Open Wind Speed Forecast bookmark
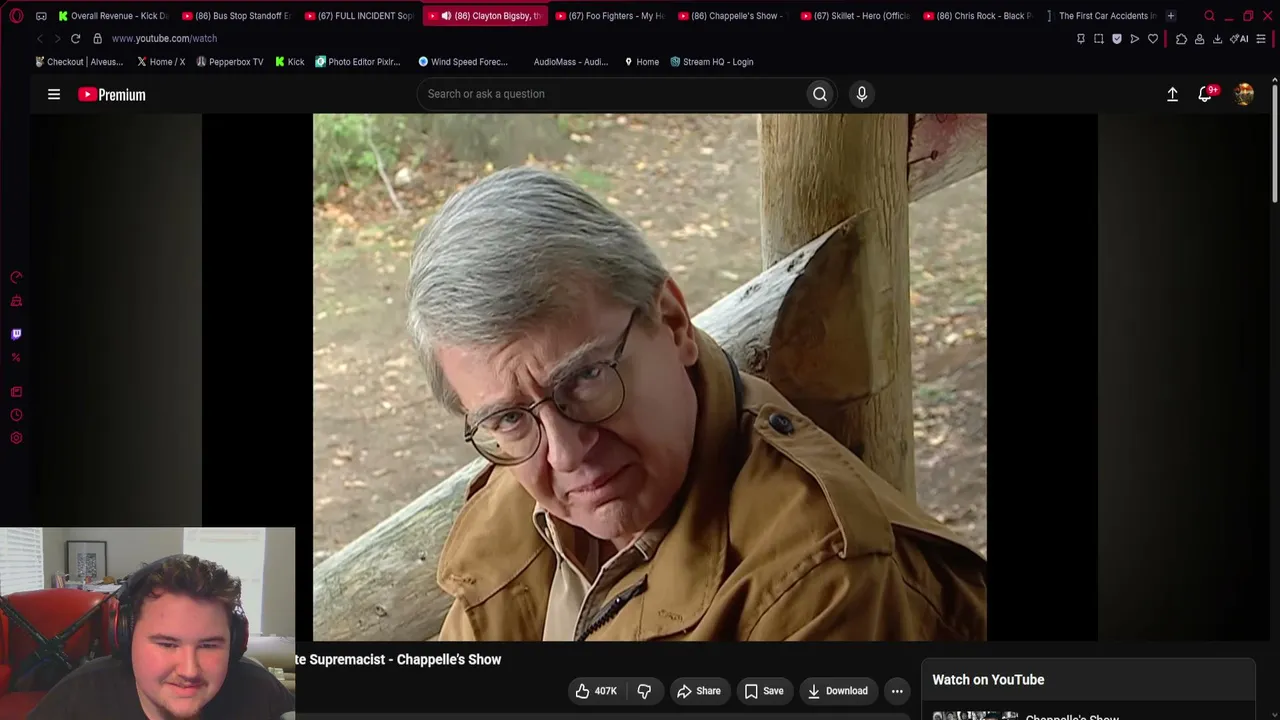This screenshot has width=1280, height=720. [463, 62]
